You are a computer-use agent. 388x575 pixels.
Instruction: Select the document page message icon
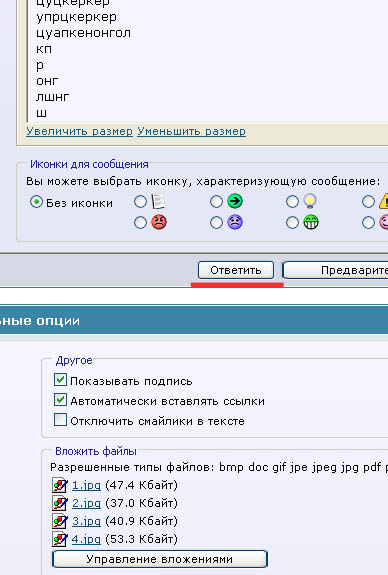pyautogui.click(x=158, y=201)
